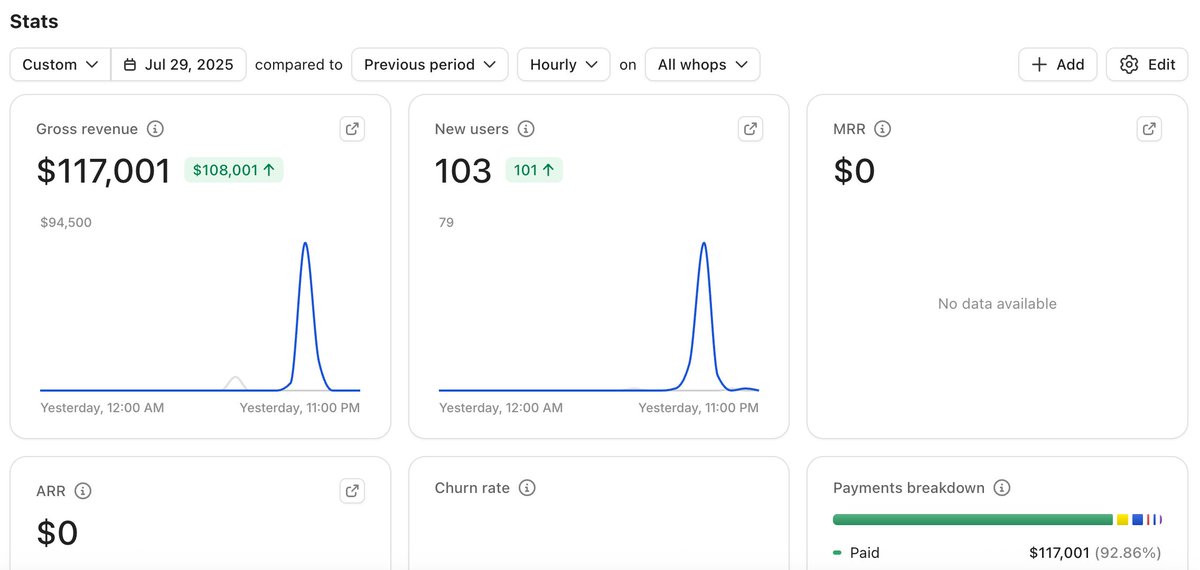Click the blue square segment of payments bar
The width and height of the screenshot is (1200, 570).
(1138, 520)
